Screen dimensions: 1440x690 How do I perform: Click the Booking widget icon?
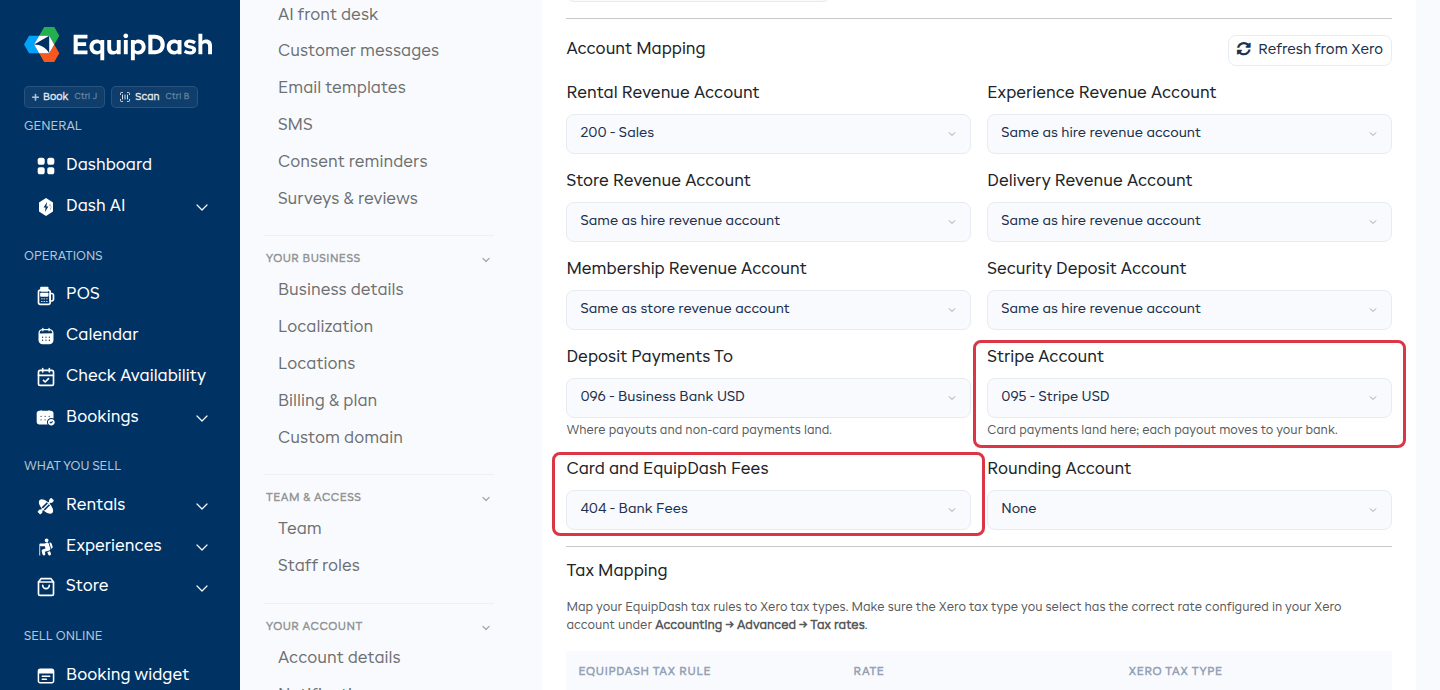45,675
